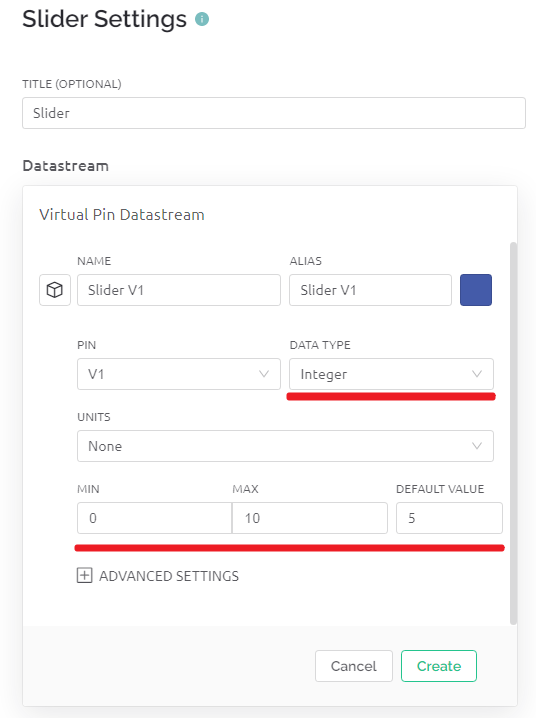Click the PIN dropdown chevron arrow

[x=264, y=374]
